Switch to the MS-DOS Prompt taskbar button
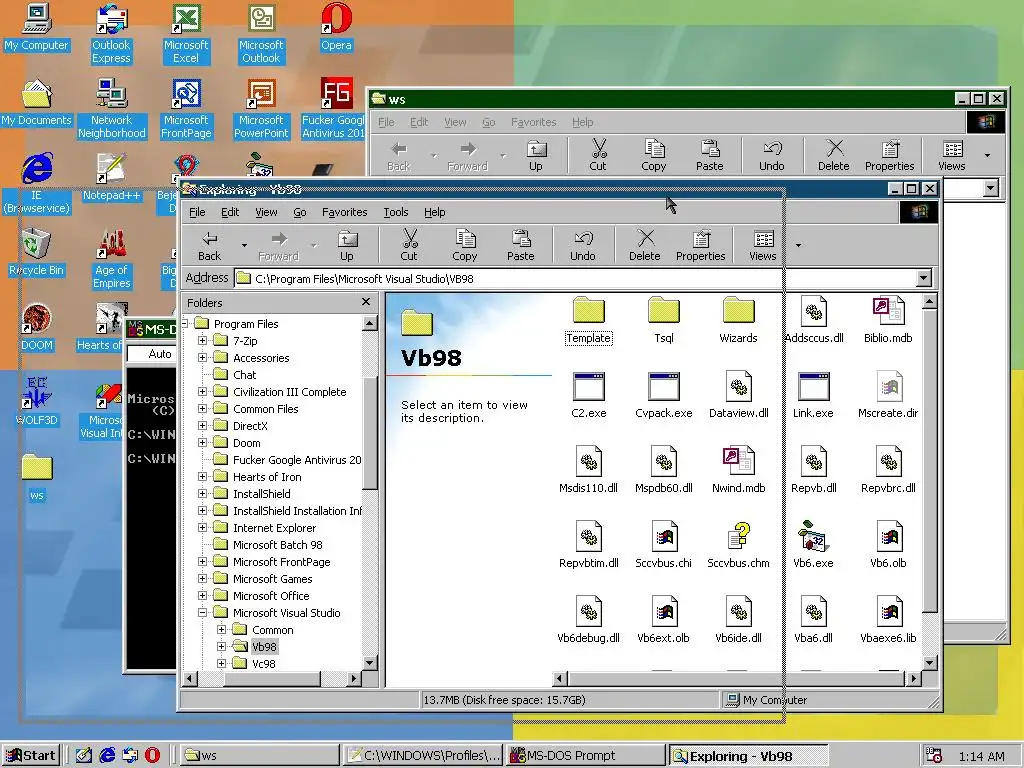The height and width of the screenshot is (768, 1024). pos(585,756)
